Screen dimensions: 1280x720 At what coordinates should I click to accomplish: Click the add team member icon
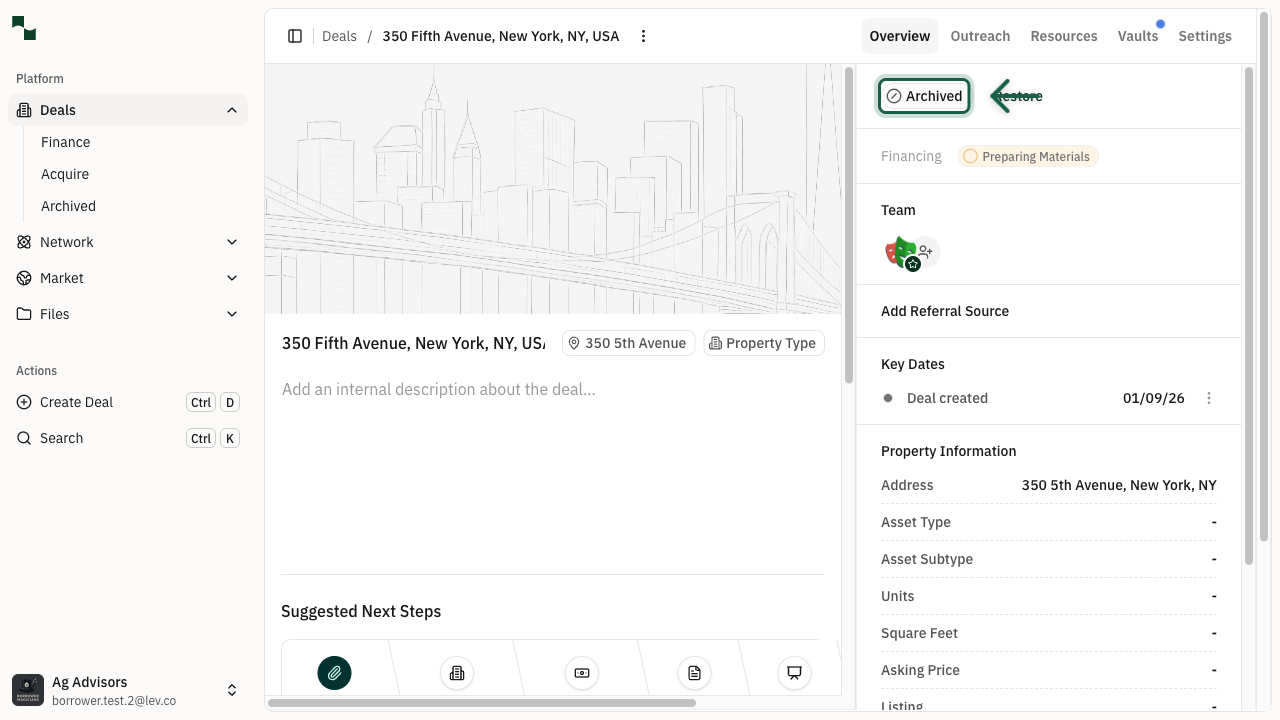tap(926, 252)
